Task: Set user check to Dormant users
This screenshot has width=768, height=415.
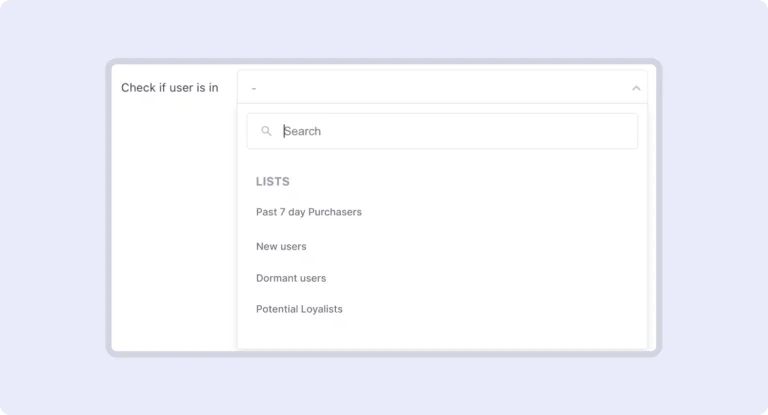Action: point(291,278)
